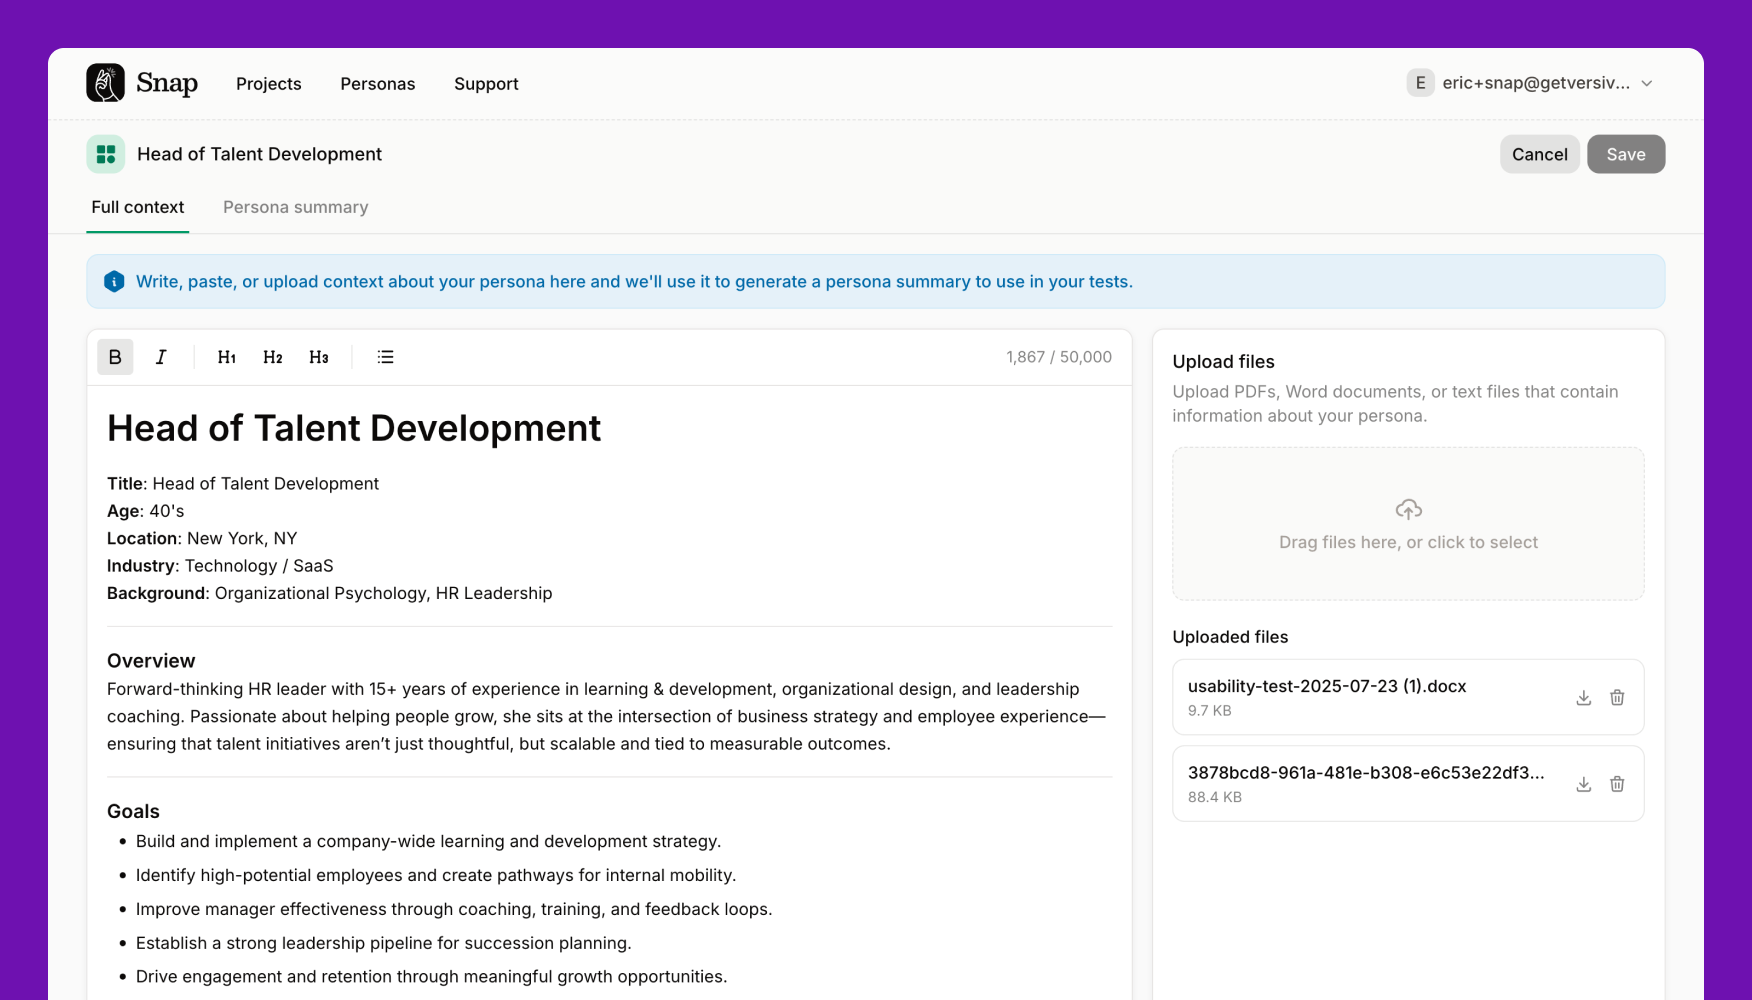The image size is (1752, 1000).
Task: Toggle bold formatting in editor toolbar
Action: tap(115, 357)
